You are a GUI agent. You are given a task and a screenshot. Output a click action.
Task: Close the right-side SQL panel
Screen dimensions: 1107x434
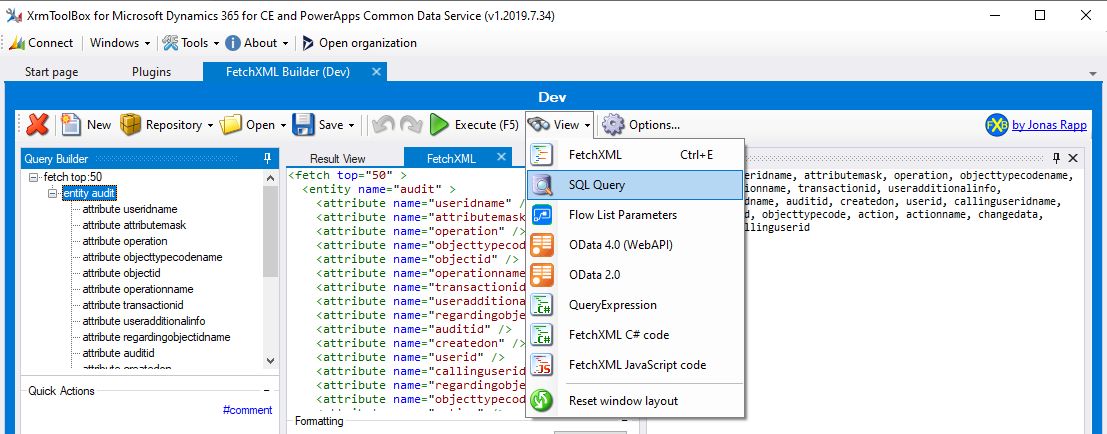point(1072,158)
